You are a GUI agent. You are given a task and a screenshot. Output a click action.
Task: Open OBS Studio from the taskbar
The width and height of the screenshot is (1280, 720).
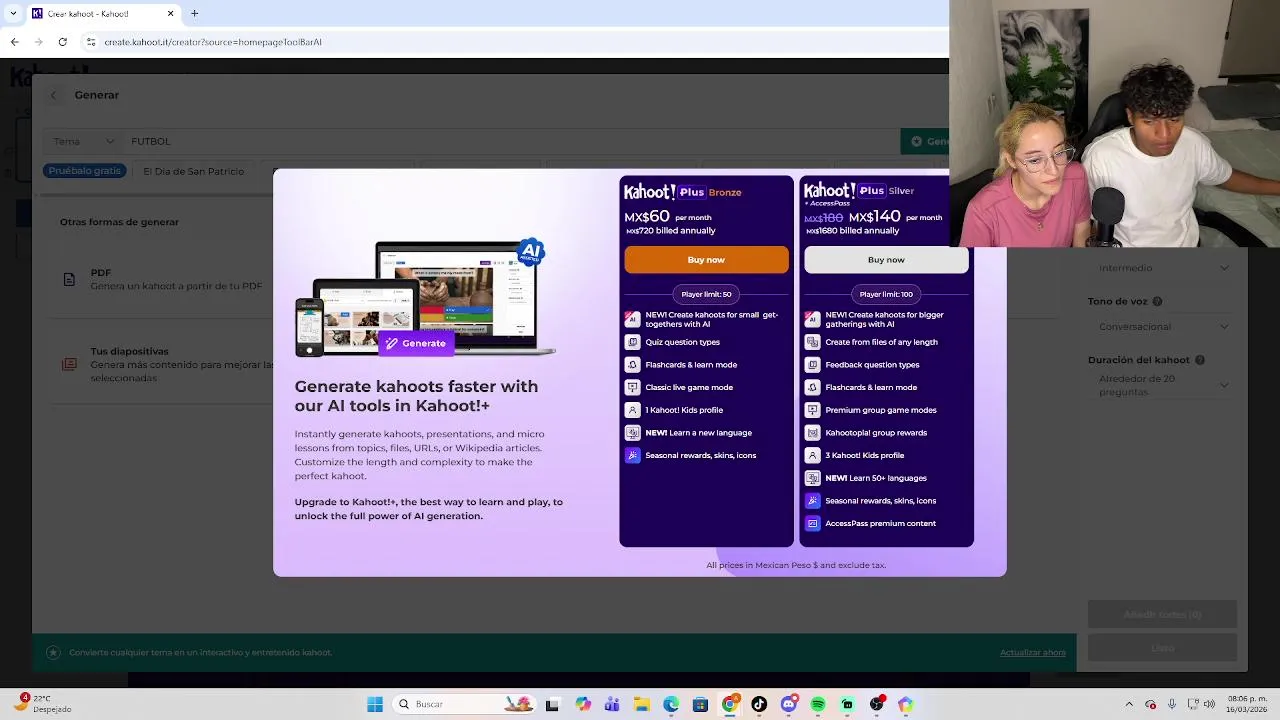pyautogui.click(x=877, y=704)
